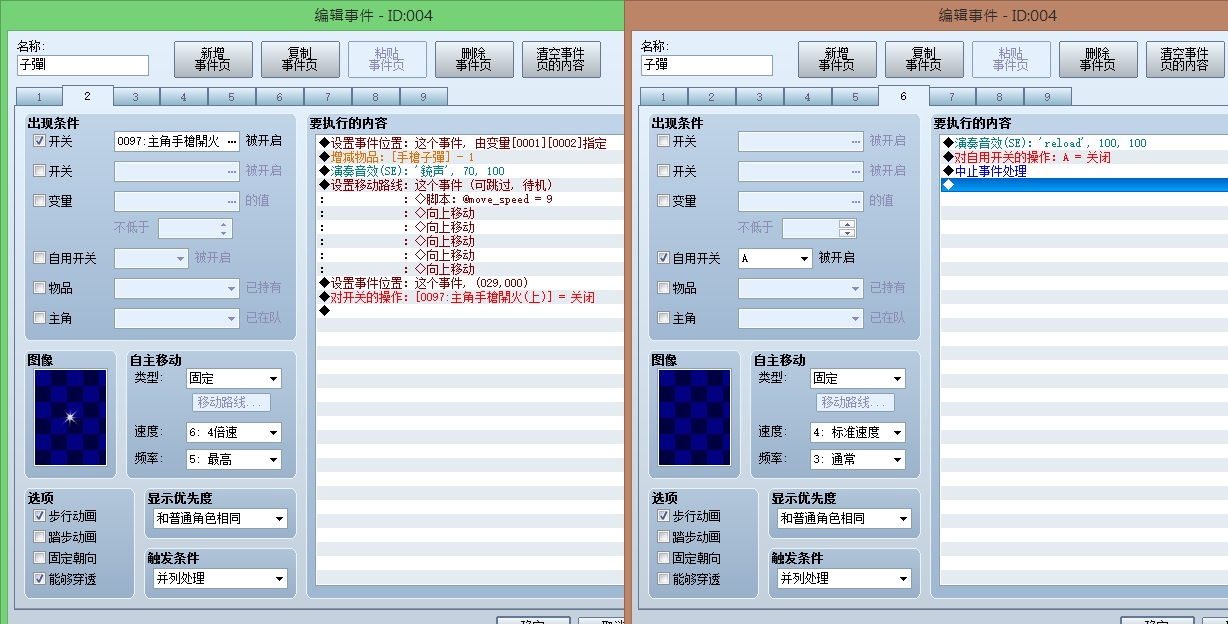Viewport: 1228px width, 624px height.
Task: Open self switch 'A' dropdown in right window
Action: pos(775,258)
